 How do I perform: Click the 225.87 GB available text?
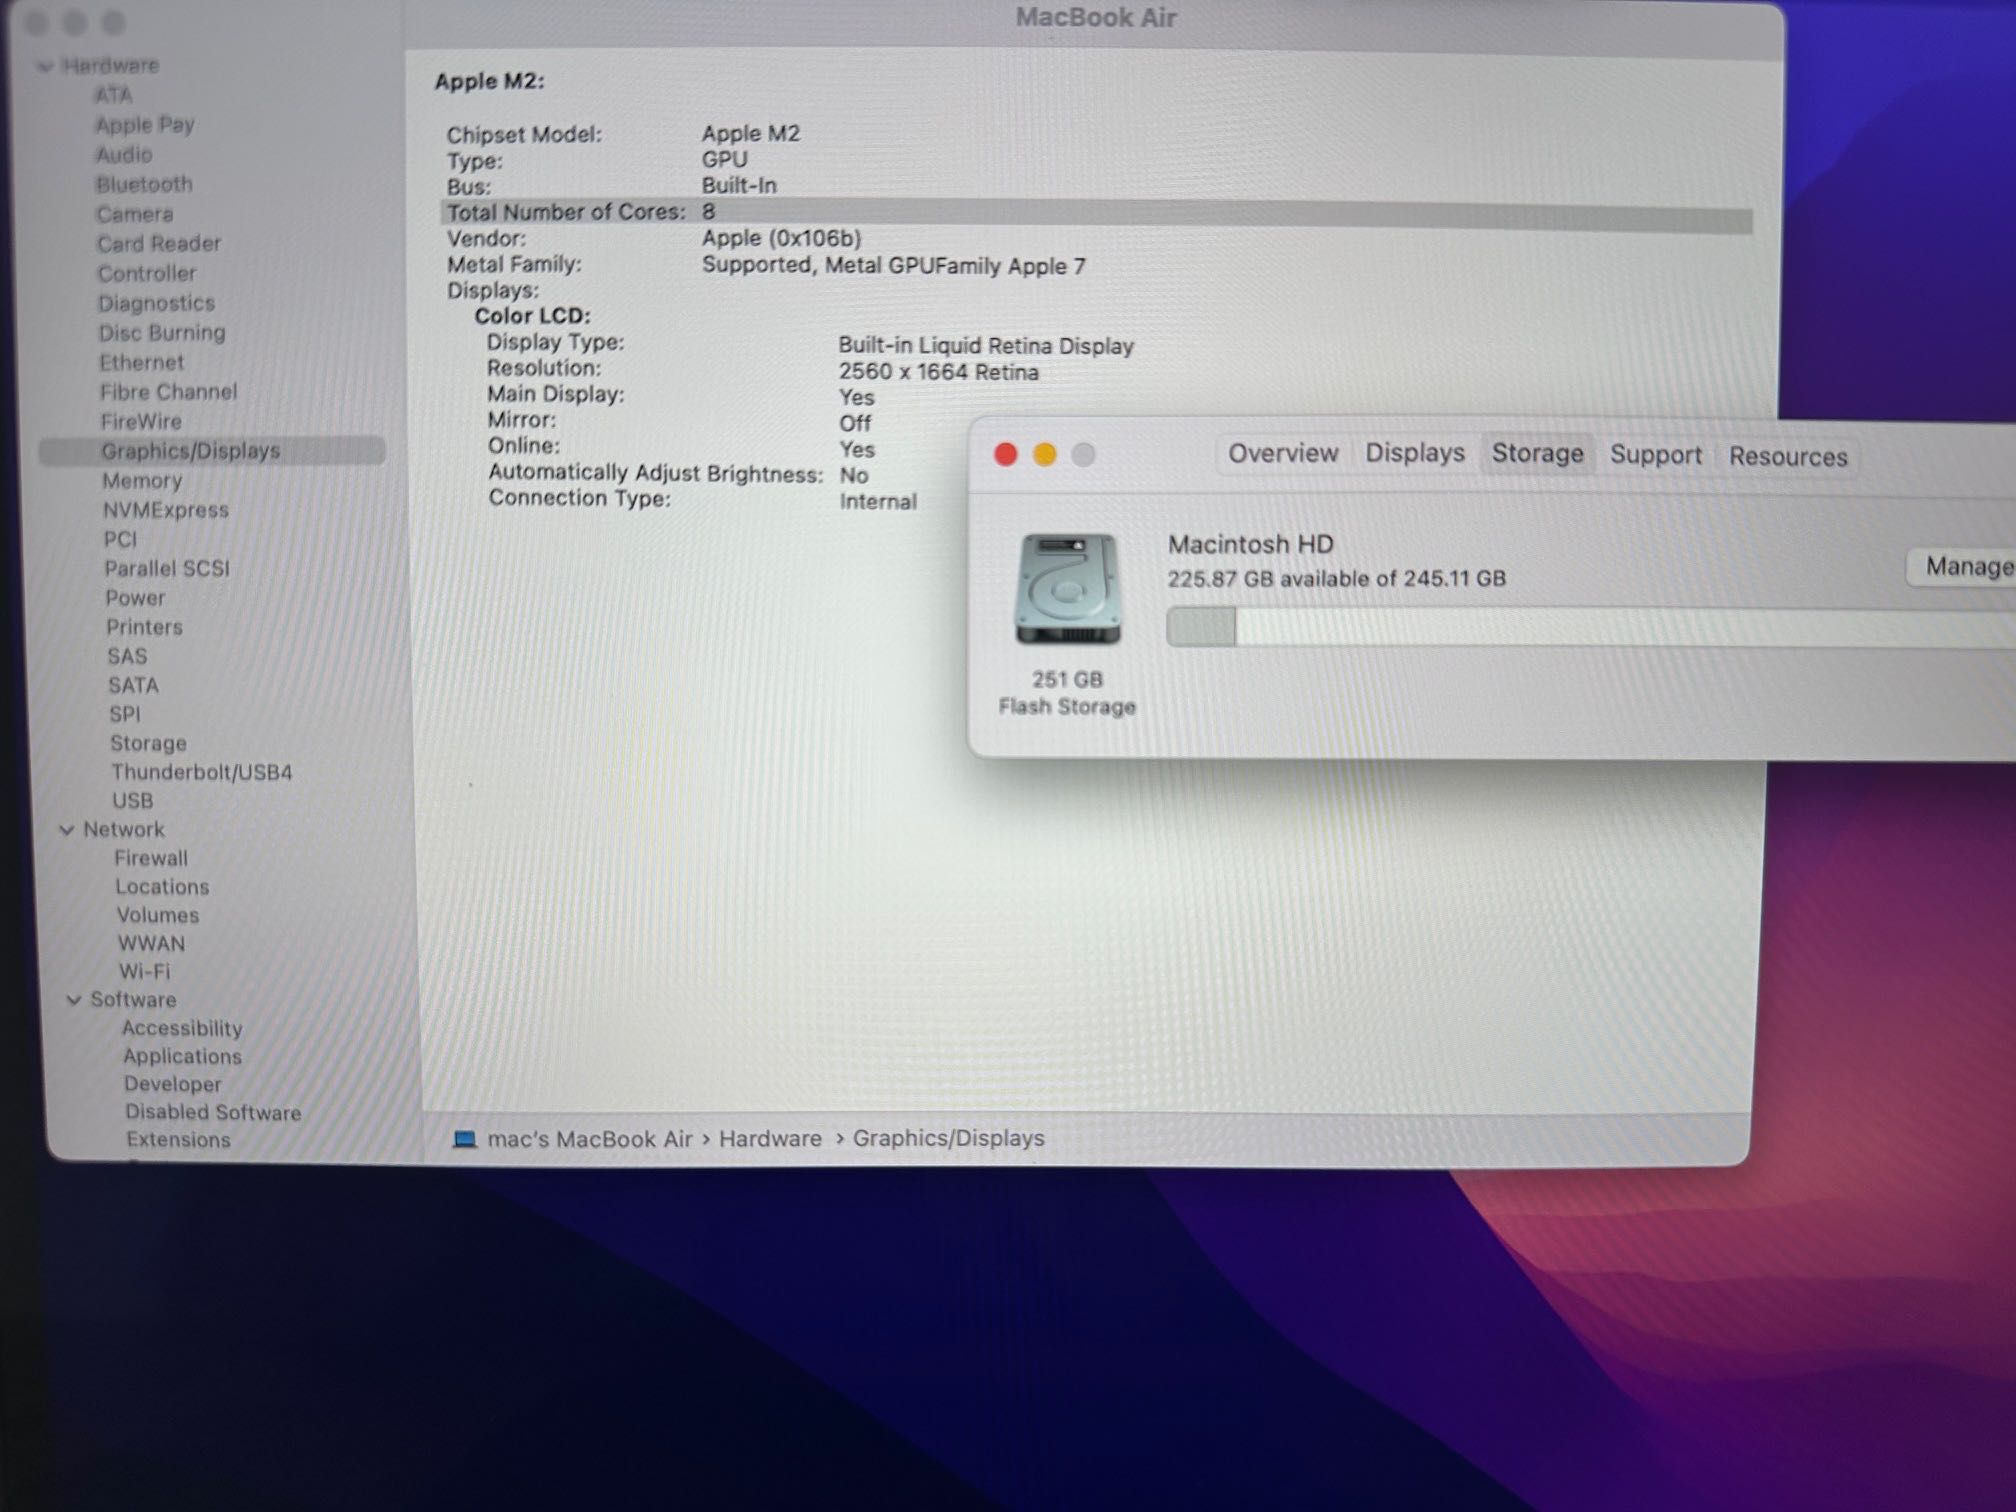(1336, 579)
